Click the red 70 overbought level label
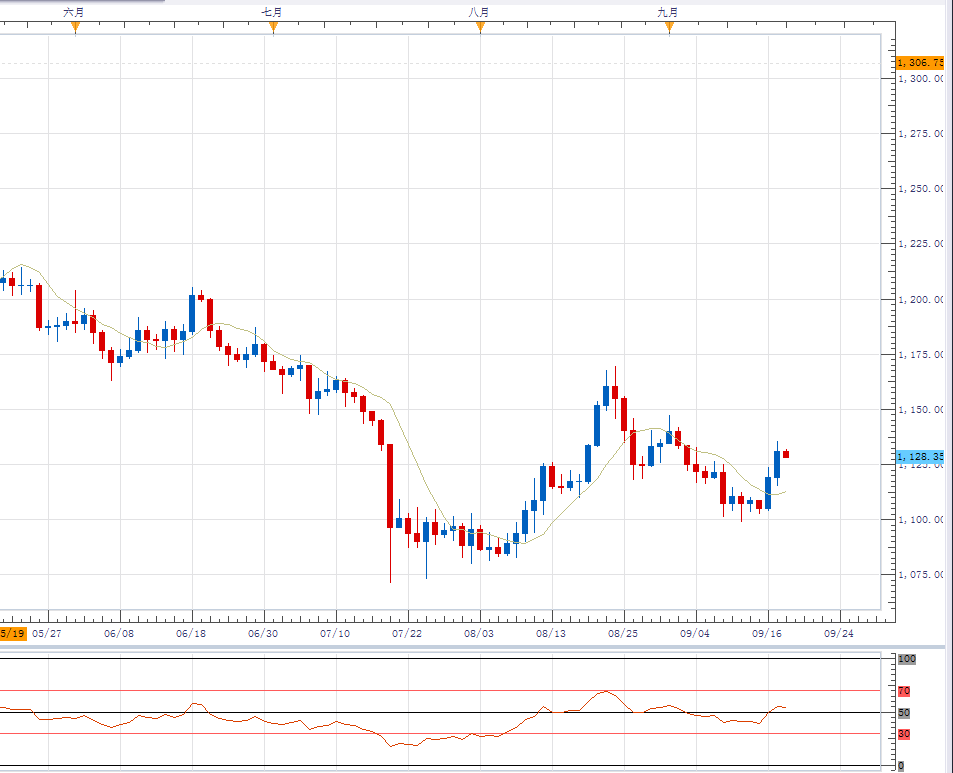Viewport: 953px width, 773px height. (x=903, y=691)
